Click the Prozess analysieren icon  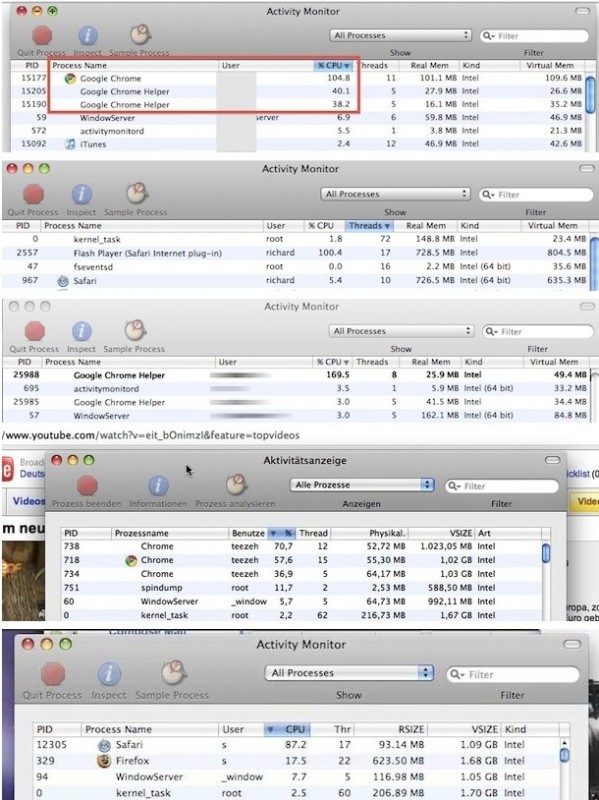[236, 485]
